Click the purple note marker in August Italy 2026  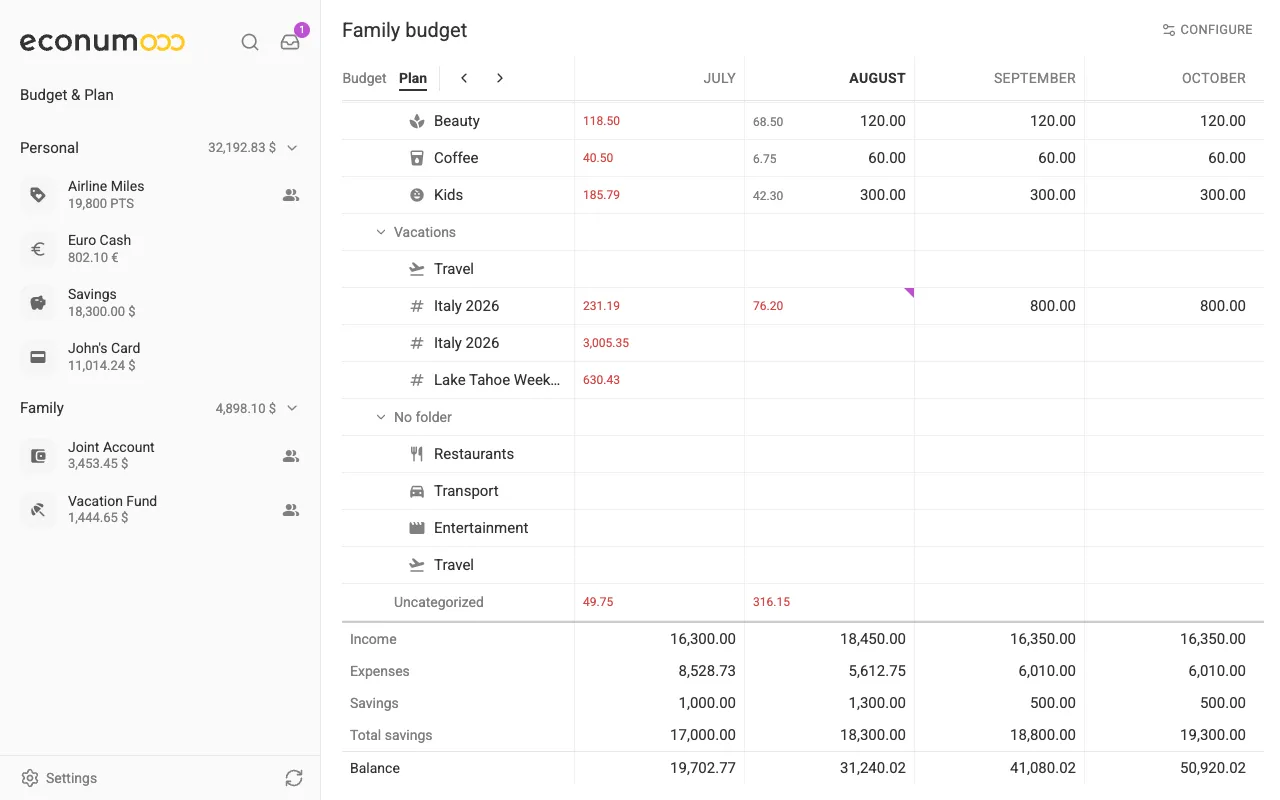pos(910,292)
